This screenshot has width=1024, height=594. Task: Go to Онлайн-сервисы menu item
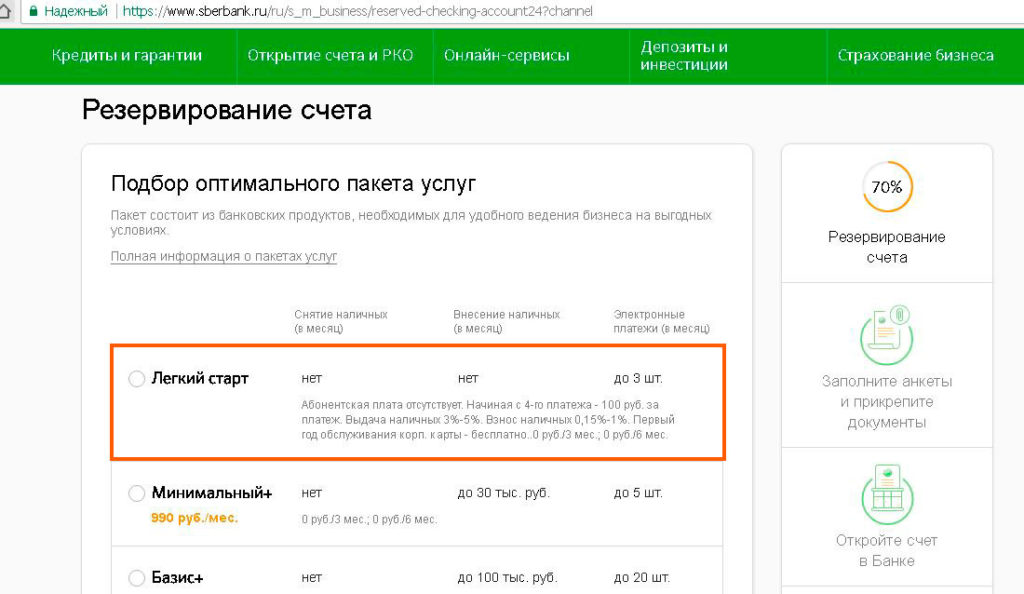[507, 56]
